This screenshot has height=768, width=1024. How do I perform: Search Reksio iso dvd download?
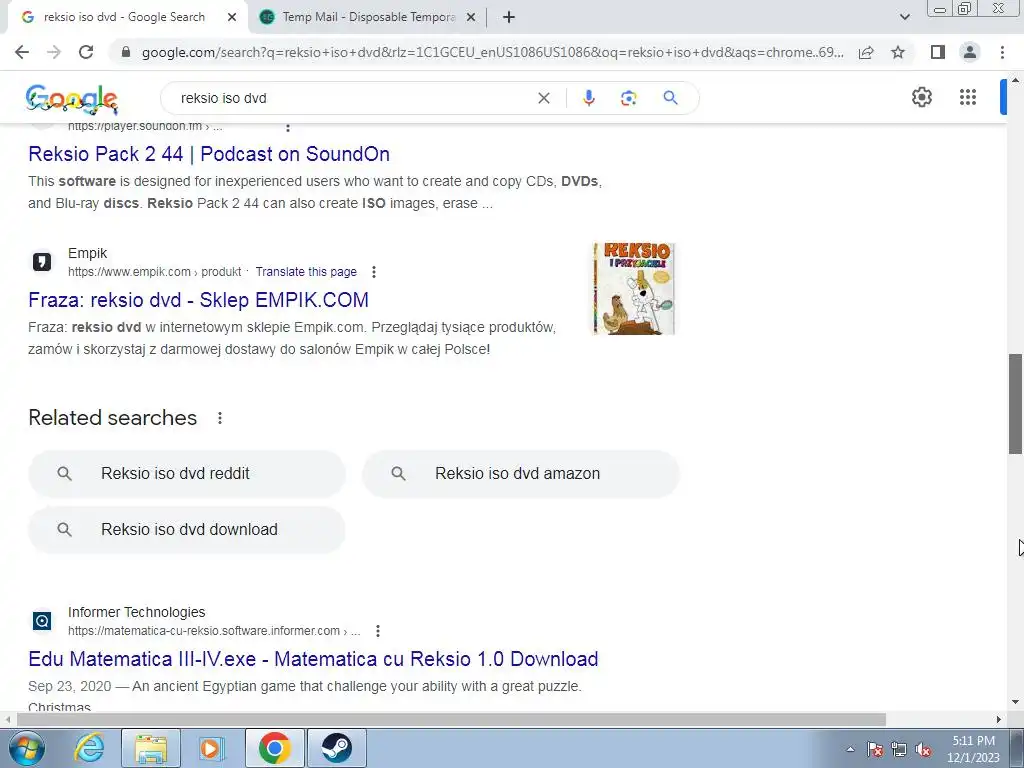[x=187, y=530]
